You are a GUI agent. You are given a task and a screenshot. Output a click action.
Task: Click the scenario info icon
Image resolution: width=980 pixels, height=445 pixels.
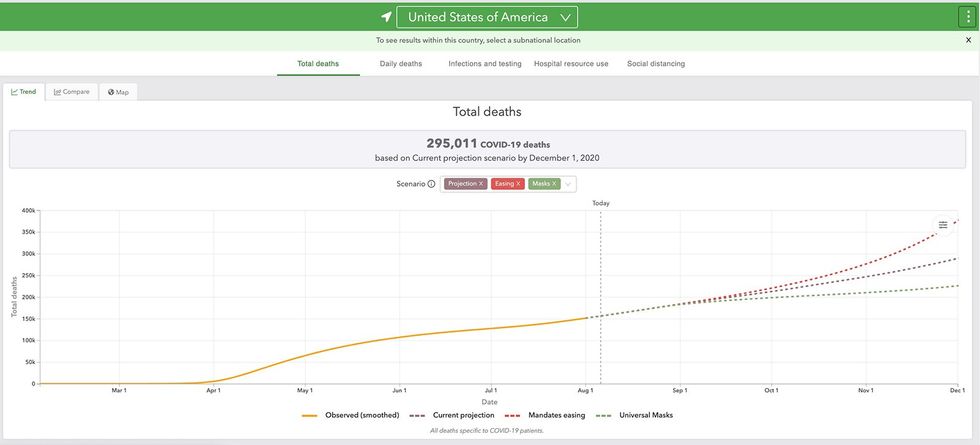tap(431, 184)
